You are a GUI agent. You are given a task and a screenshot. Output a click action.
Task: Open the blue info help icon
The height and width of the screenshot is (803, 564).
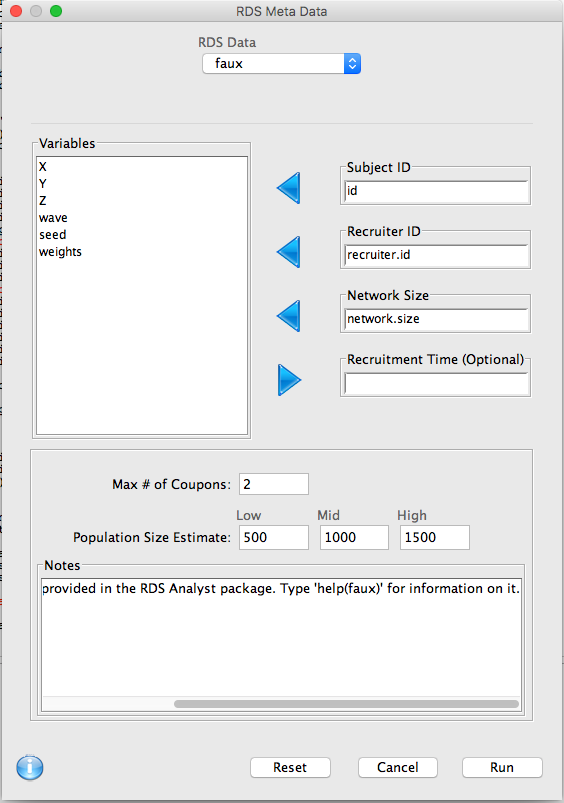30,767
